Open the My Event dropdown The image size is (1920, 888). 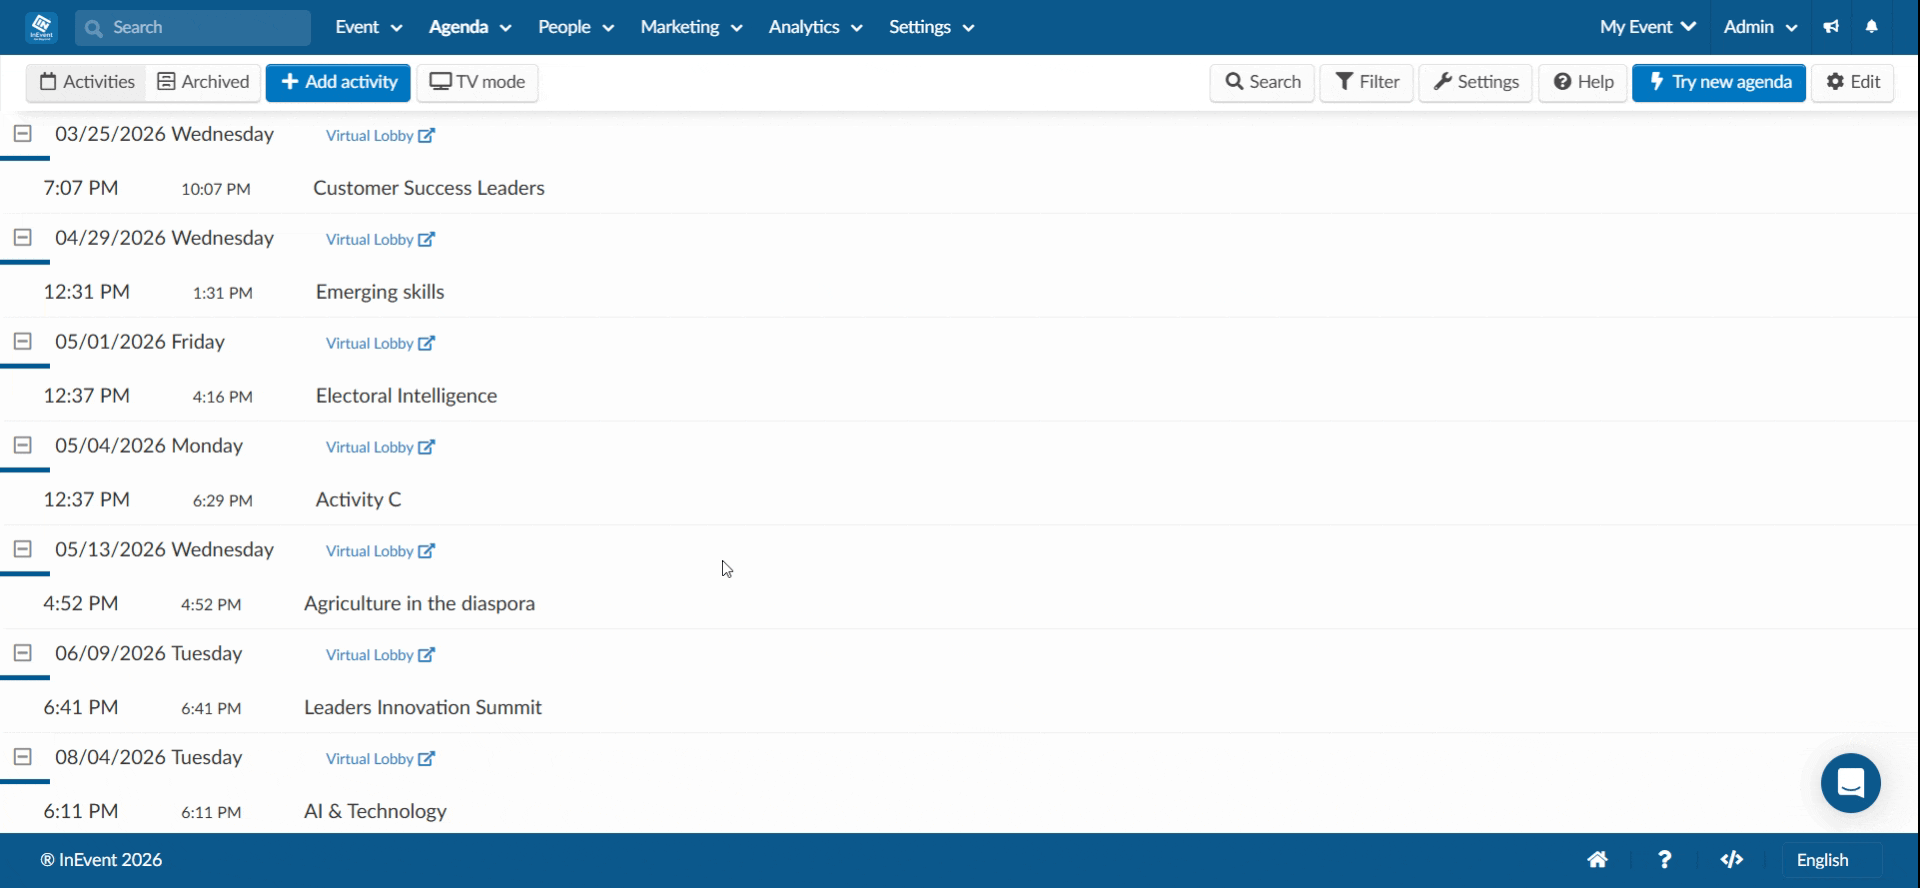[x=1648, y=27]
